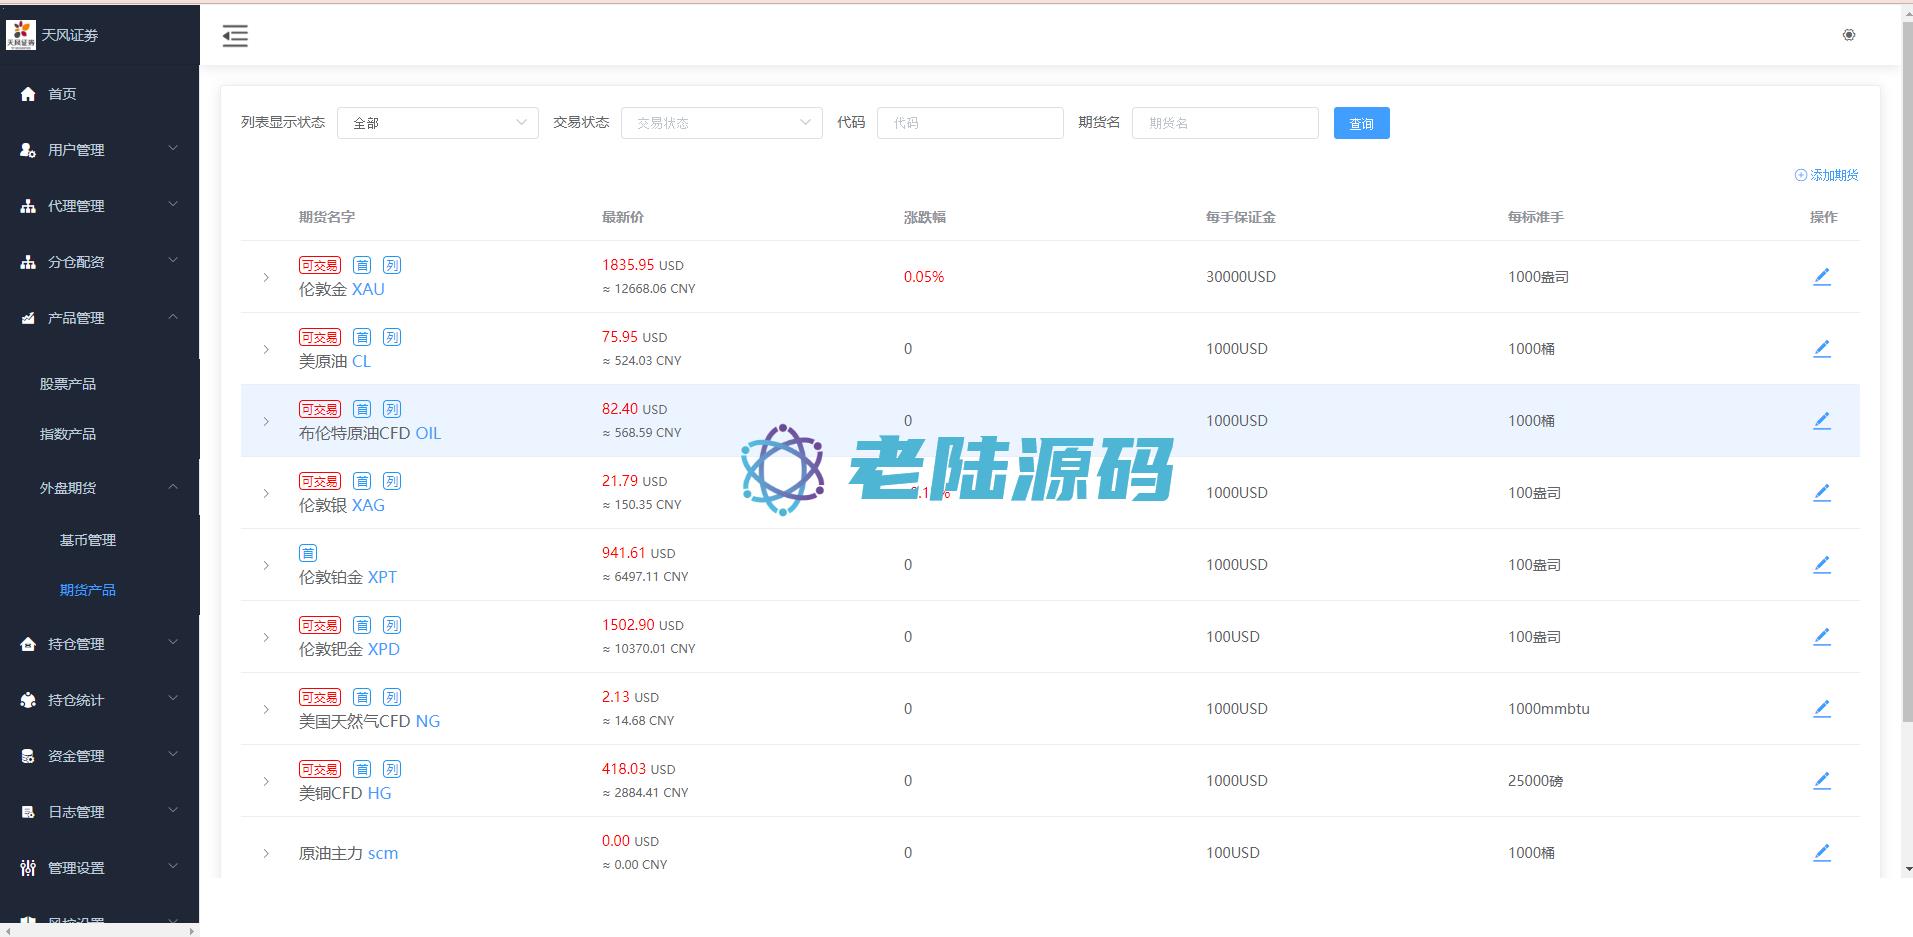Edit the 伦敦铂金 XPT row
The image size is (1913, 937).
(1821, 565)
